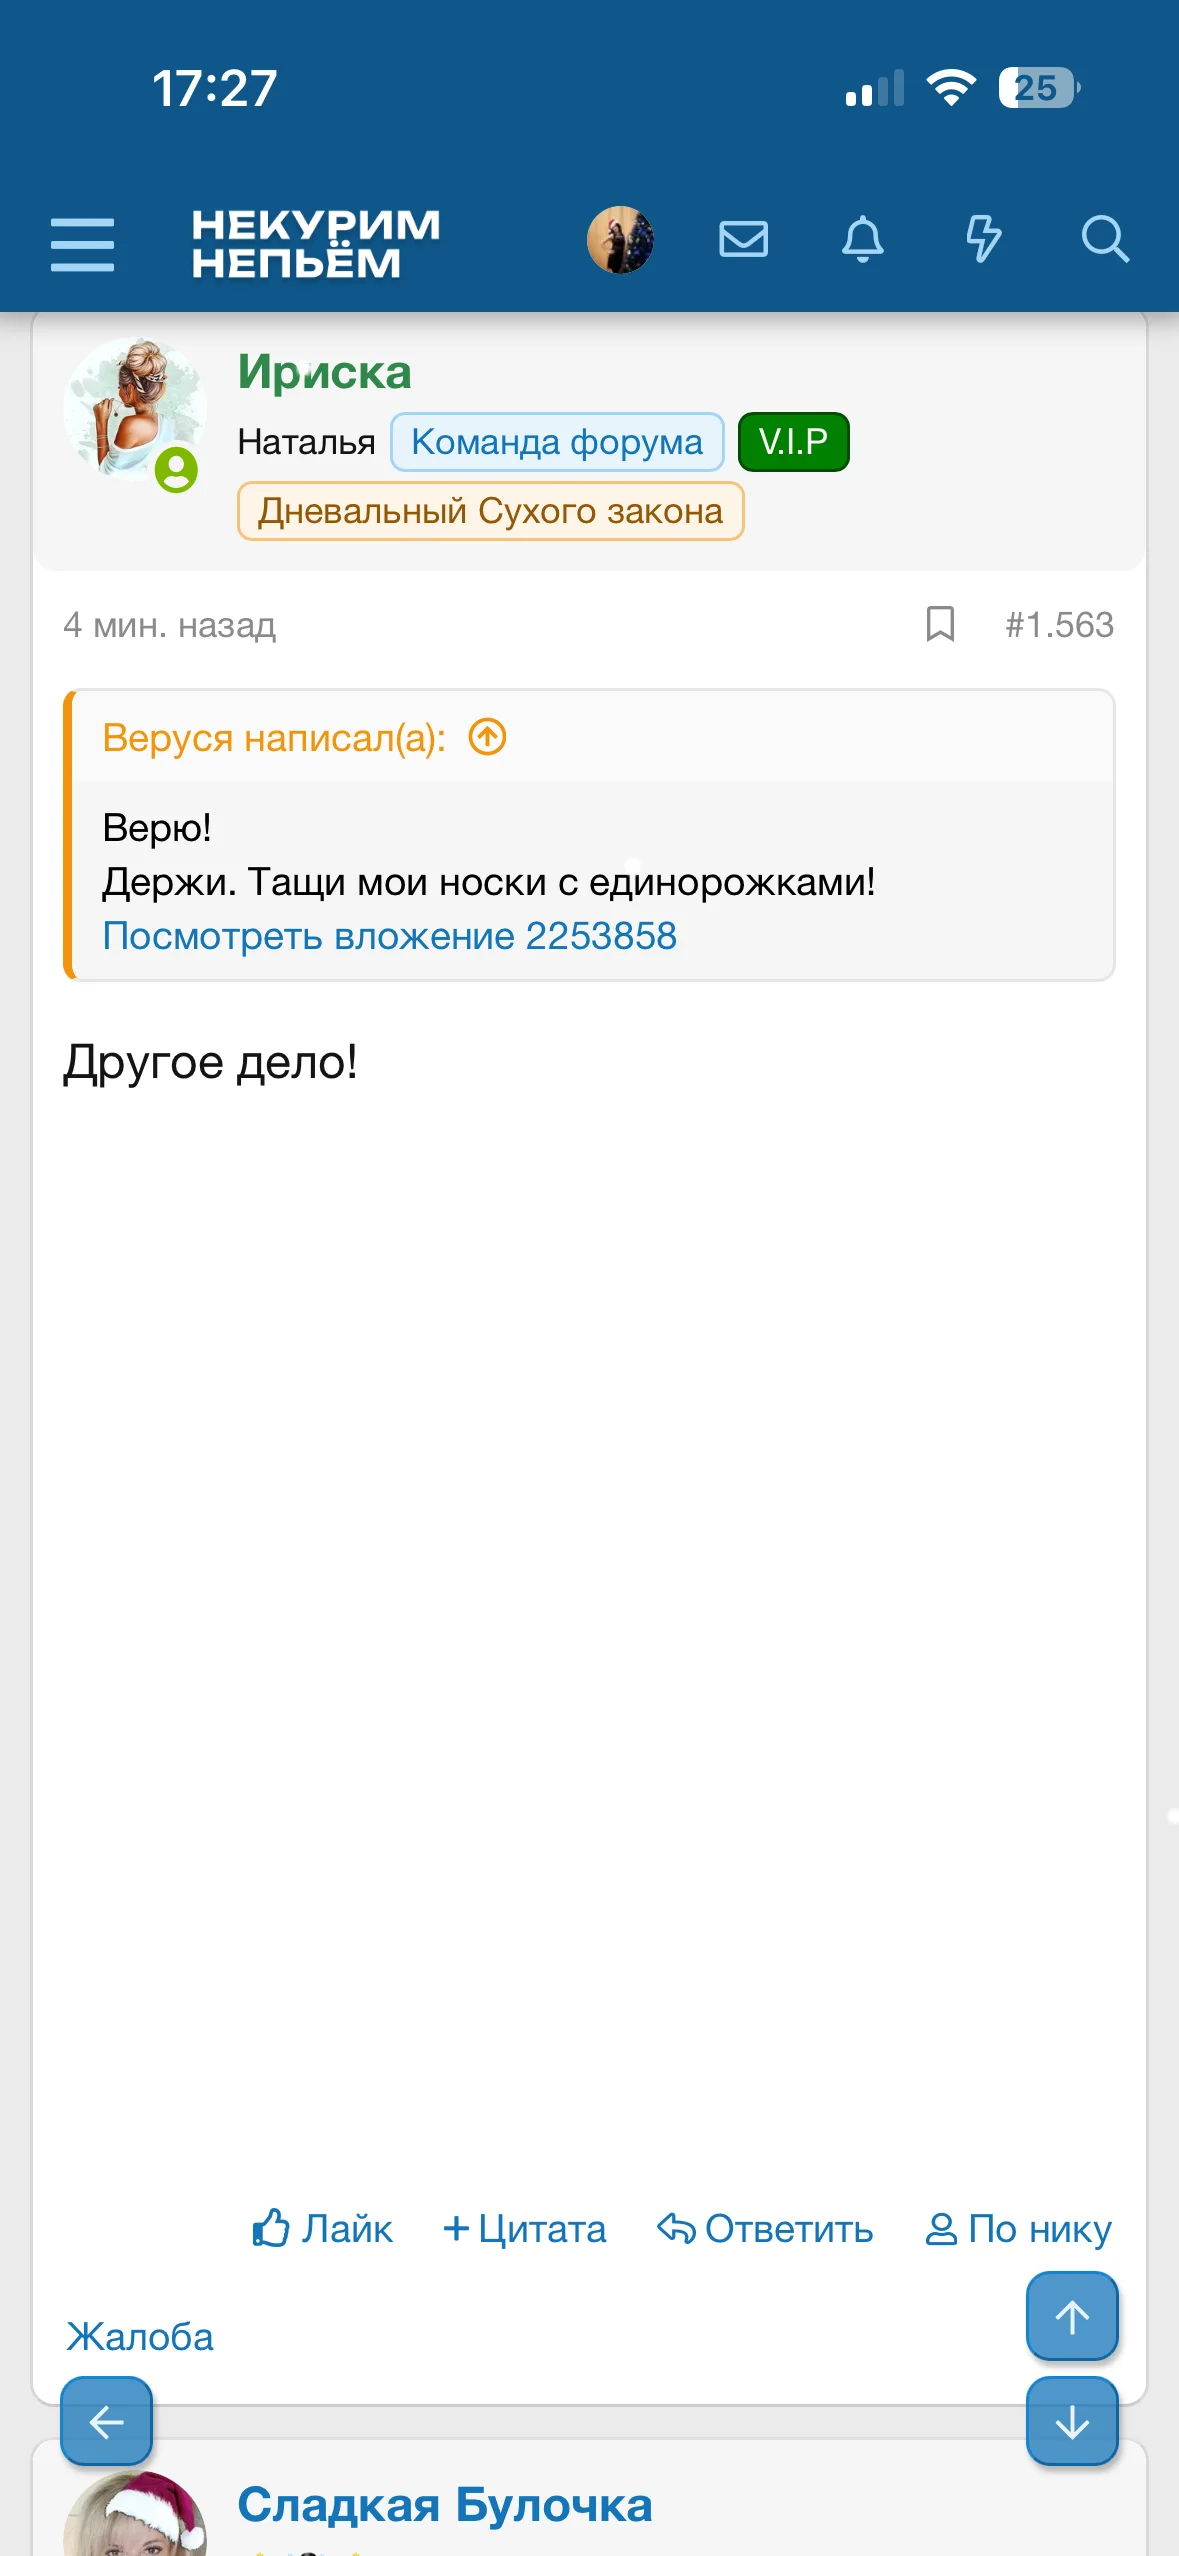
Task: Open private messages envelope icon
Action: pos(743,240)
